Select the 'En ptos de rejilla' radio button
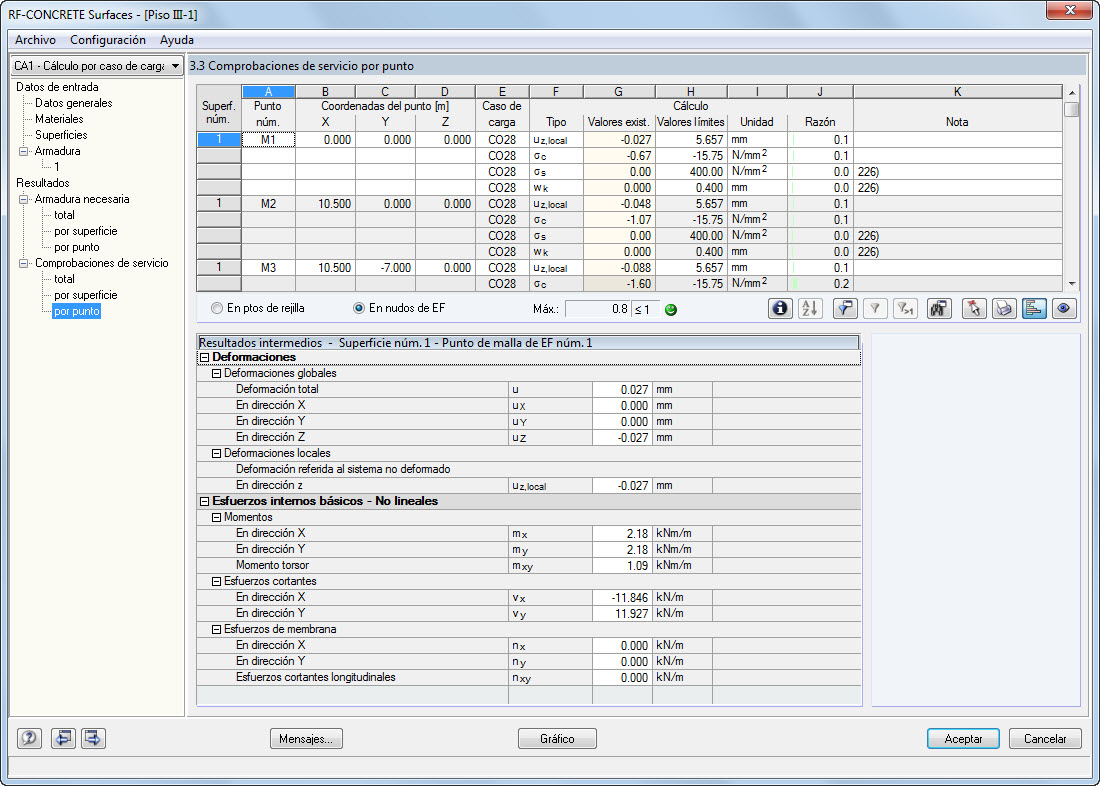This screenshot has width=1100, height=786. (x=217, y=308)
